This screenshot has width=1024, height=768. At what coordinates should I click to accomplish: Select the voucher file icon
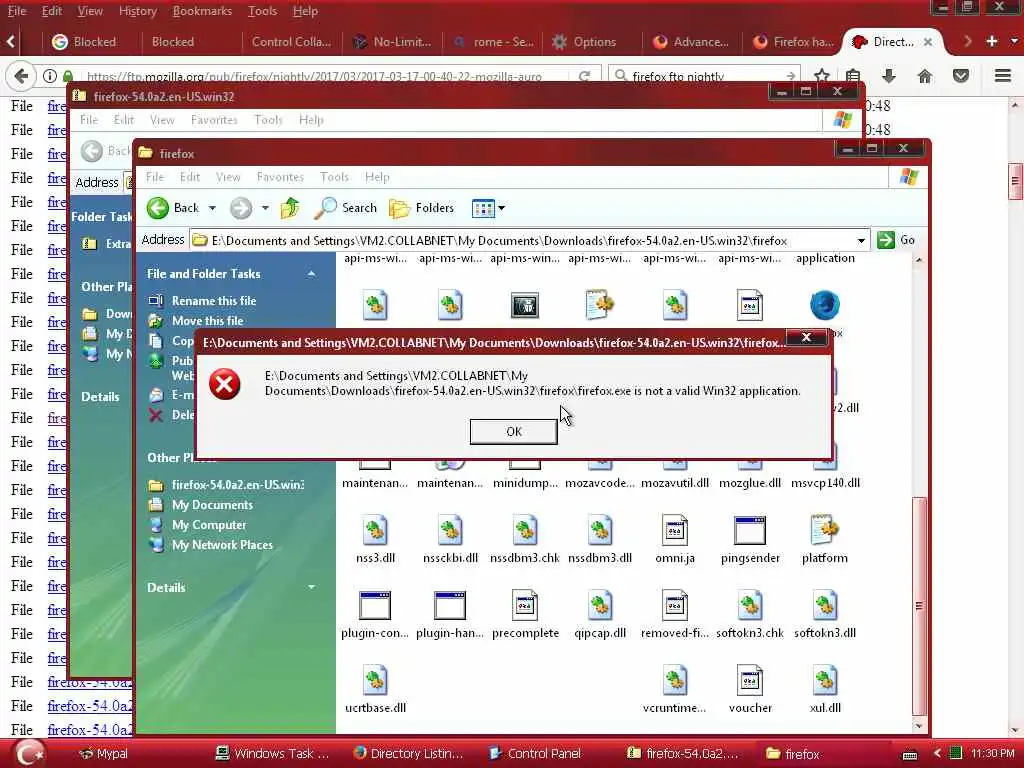pos(750,680)
